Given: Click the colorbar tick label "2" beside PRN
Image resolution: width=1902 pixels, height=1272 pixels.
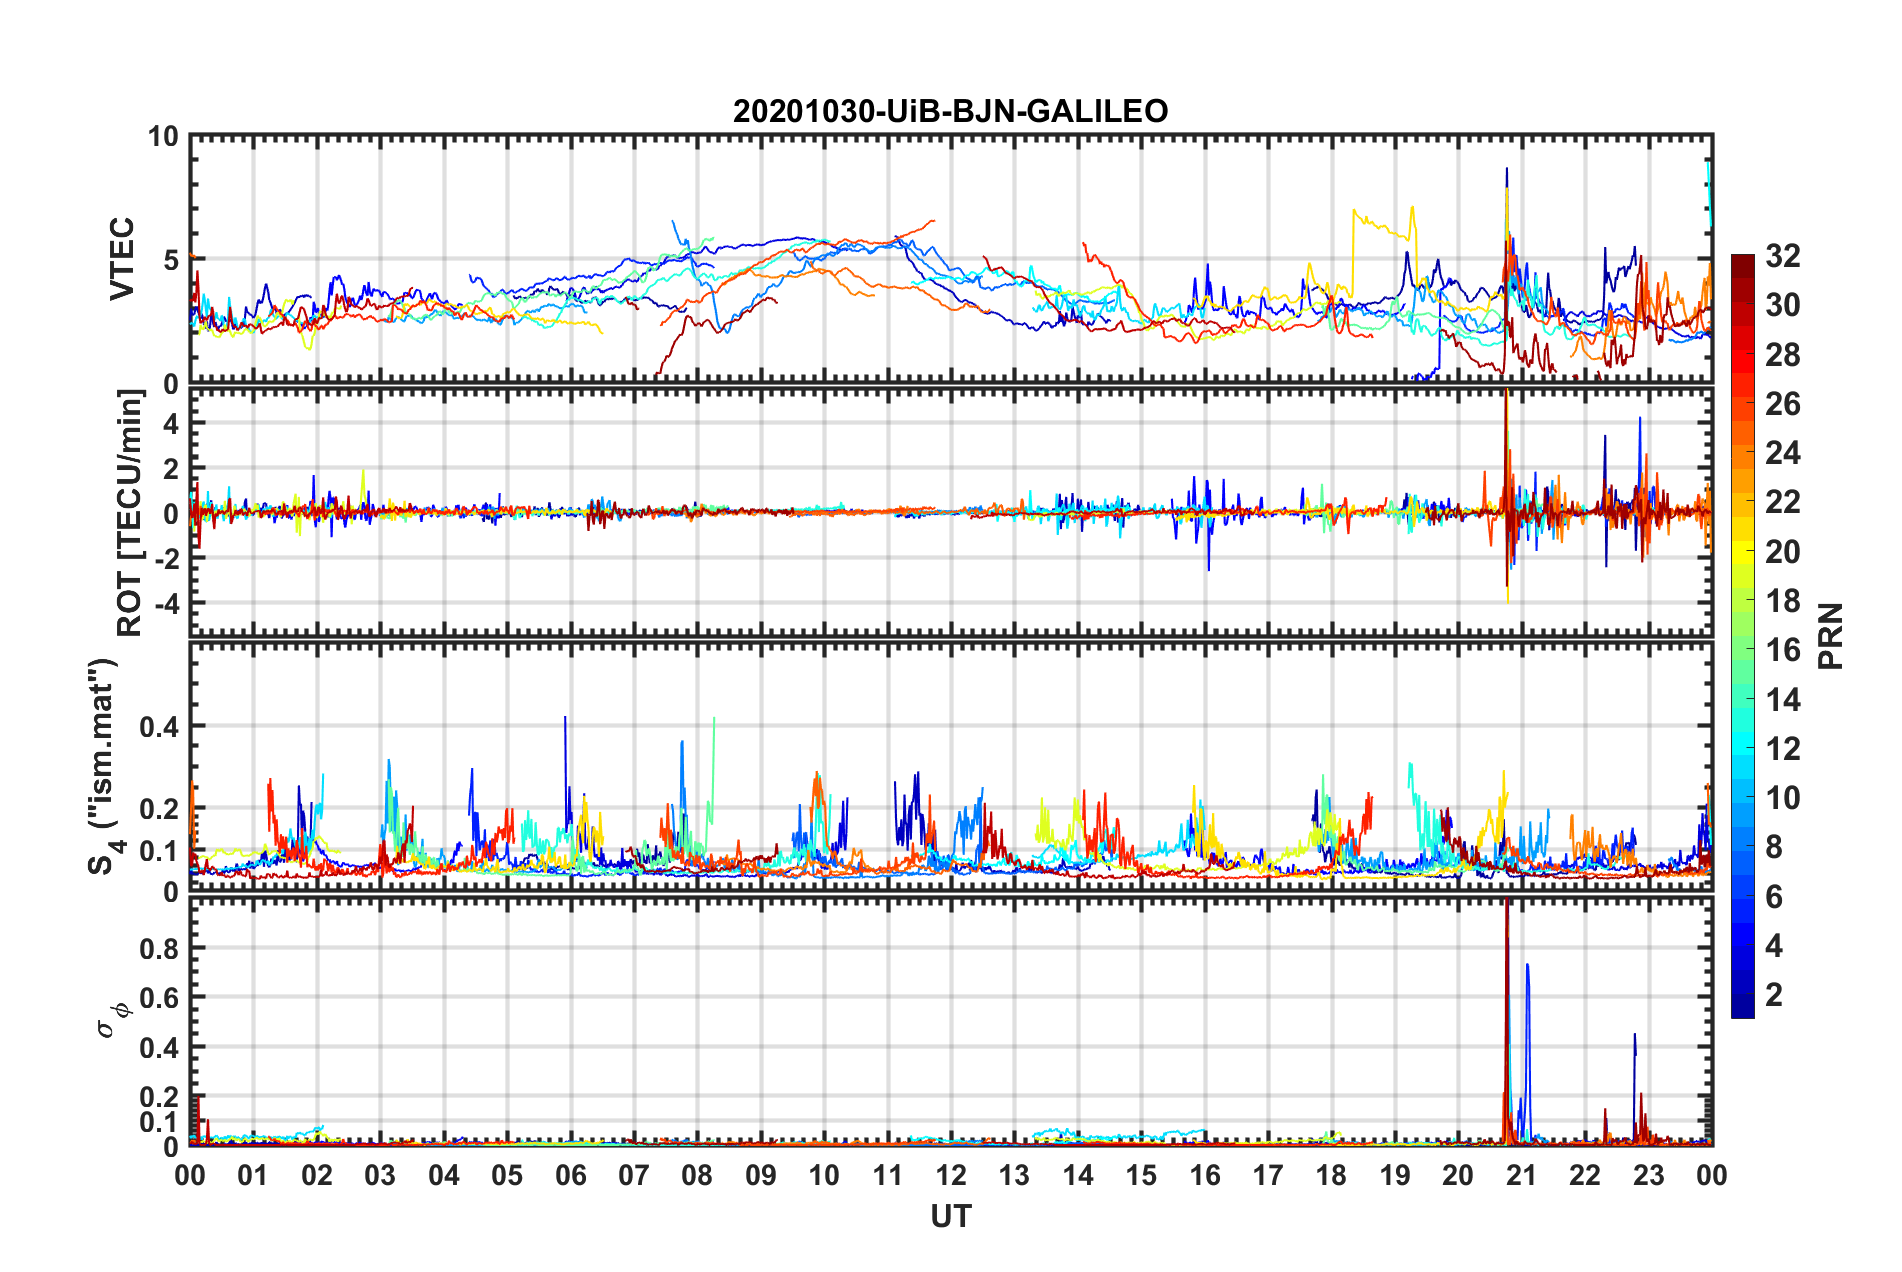Looking at the screenshot, I should coord(1774,995).
